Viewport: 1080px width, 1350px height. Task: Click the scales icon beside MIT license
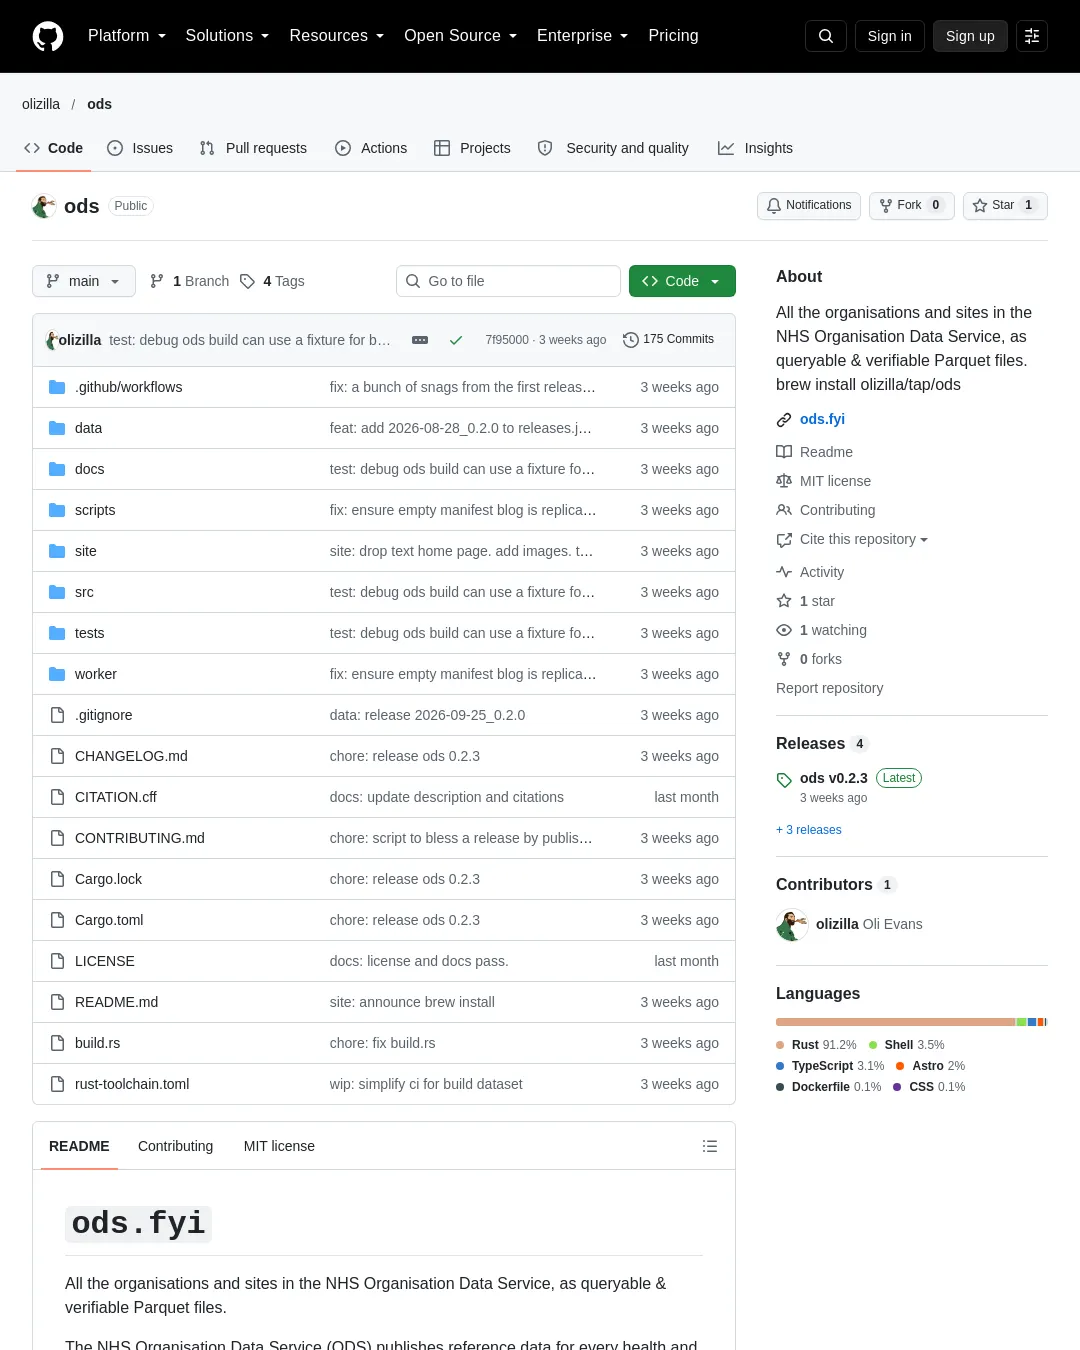[784, 481]
